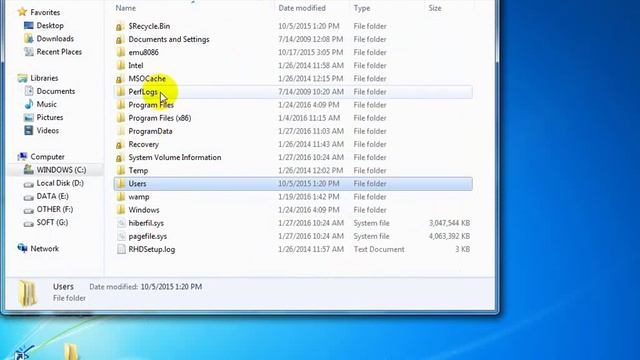Select the Libraries group
The width and height of the screenshot is (640, 360).
(x=44, y=78)
